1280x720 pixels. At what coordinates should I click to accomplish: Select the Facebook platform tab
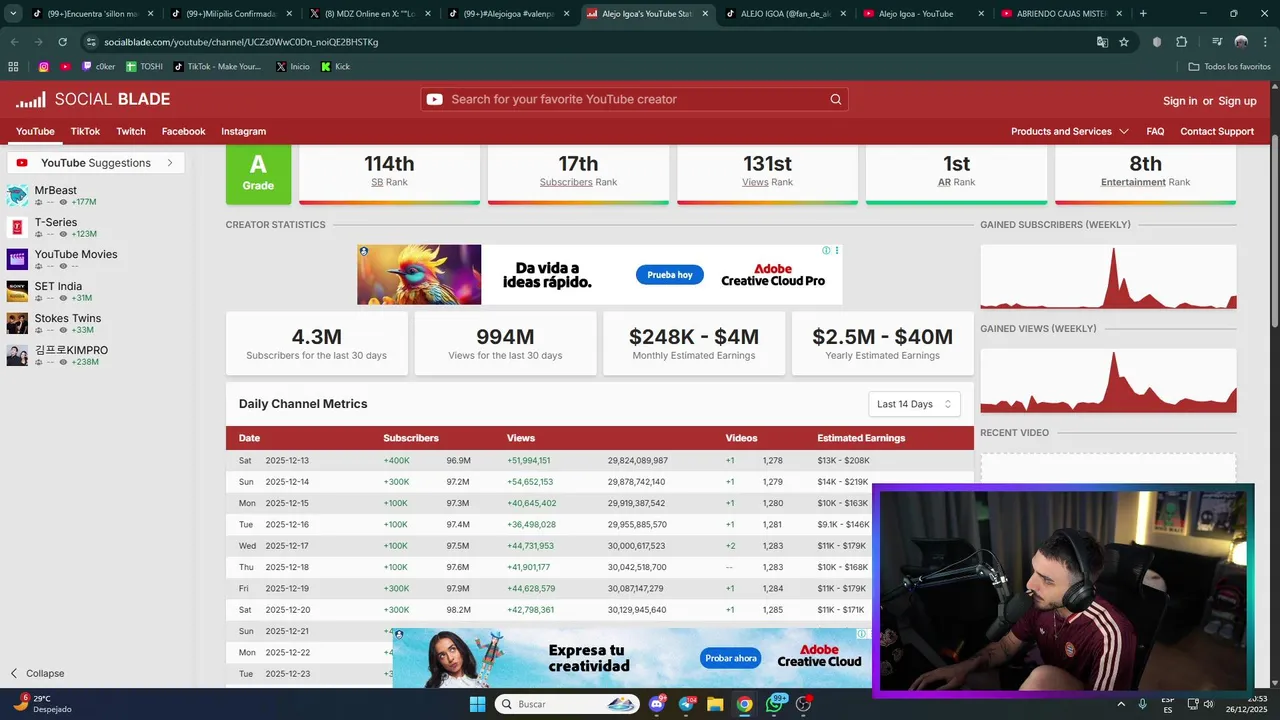pyautogui.click(x=184, y=131)
